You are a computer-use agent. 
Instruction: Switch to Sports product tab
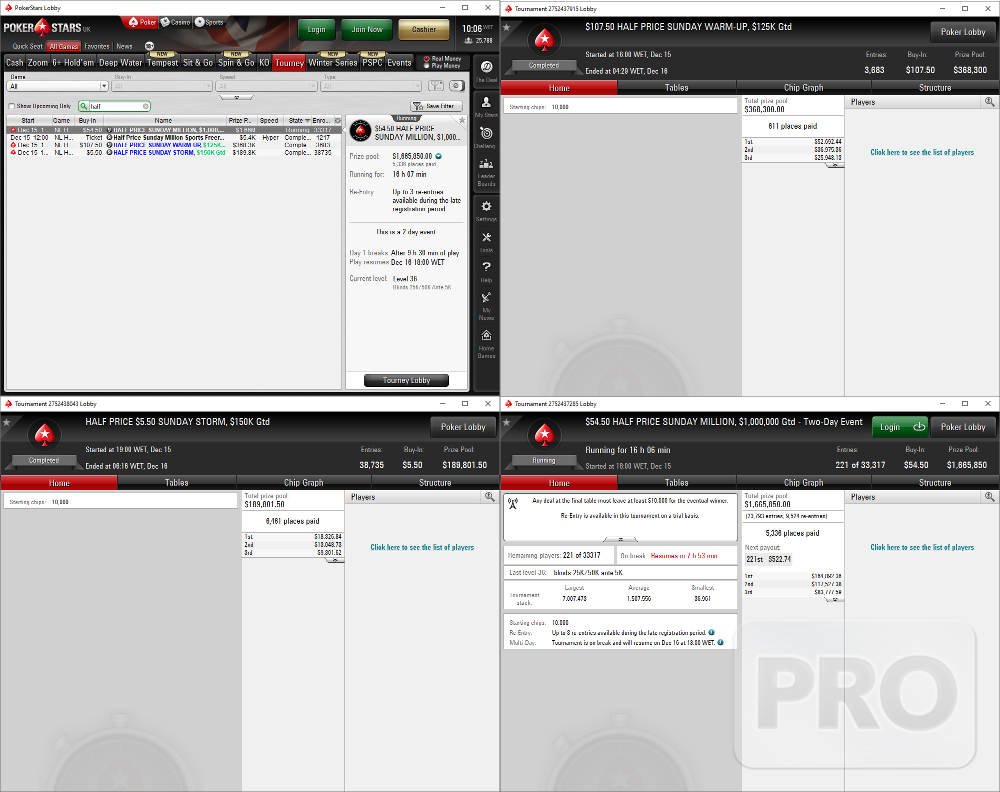[209, 22]
